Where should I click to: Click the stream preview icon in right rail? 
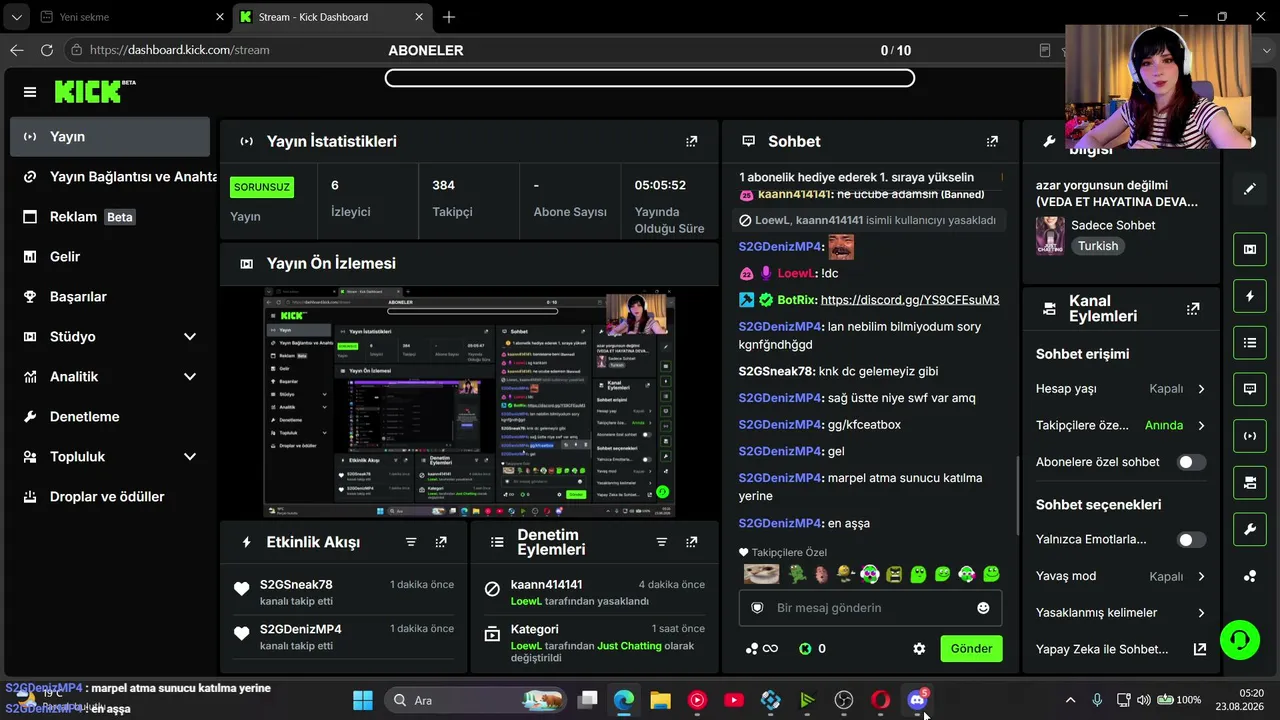coord(1250,249)
